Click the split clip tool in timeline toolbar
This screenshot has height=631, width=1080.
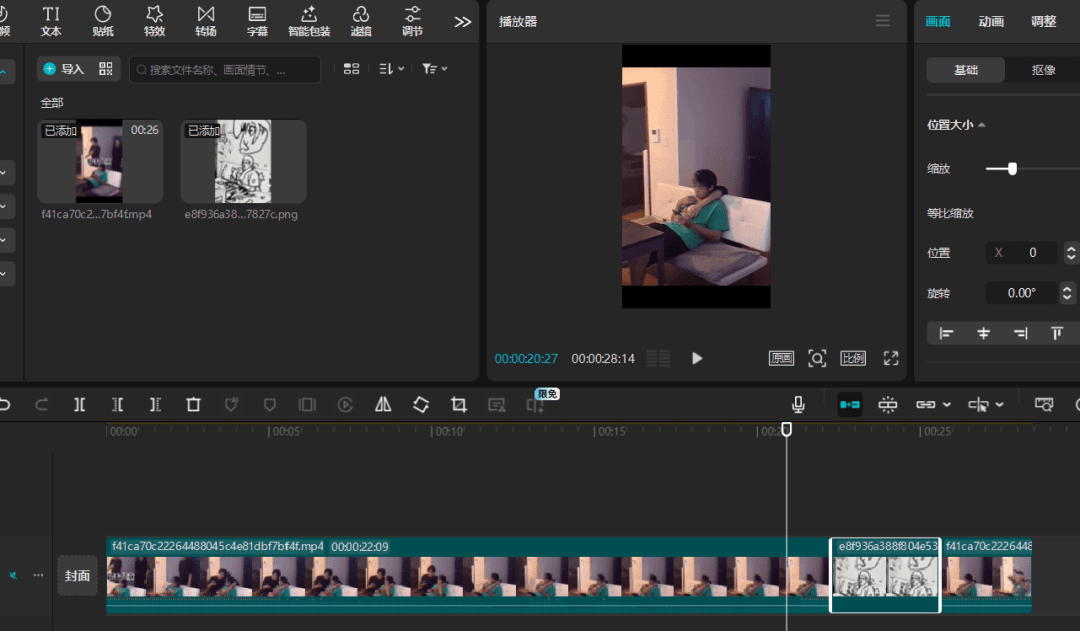[x=79, y=405]
